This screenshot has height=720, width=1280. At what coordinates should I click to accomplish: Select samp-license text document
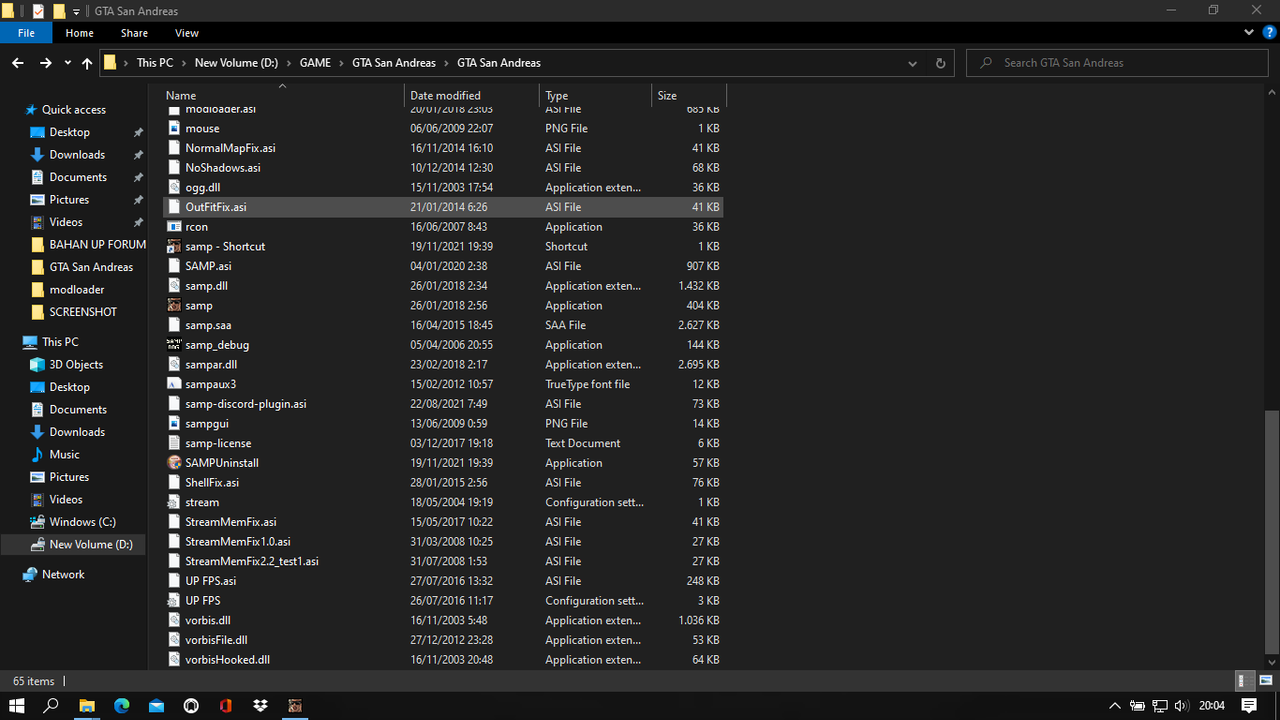442,443
